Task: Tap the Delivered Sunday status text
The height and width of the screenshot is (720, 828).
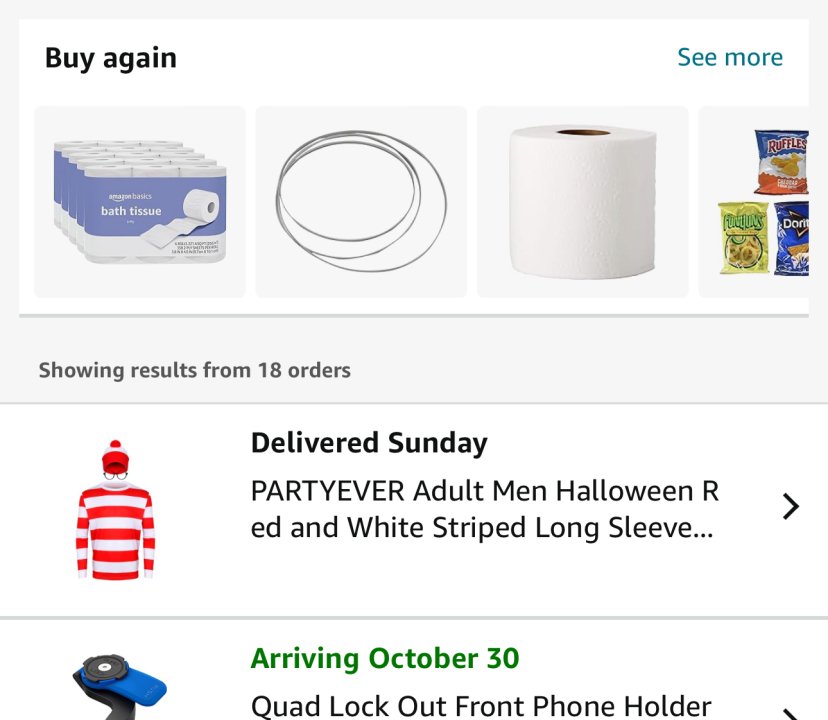Action: click(x=369, y=443)
